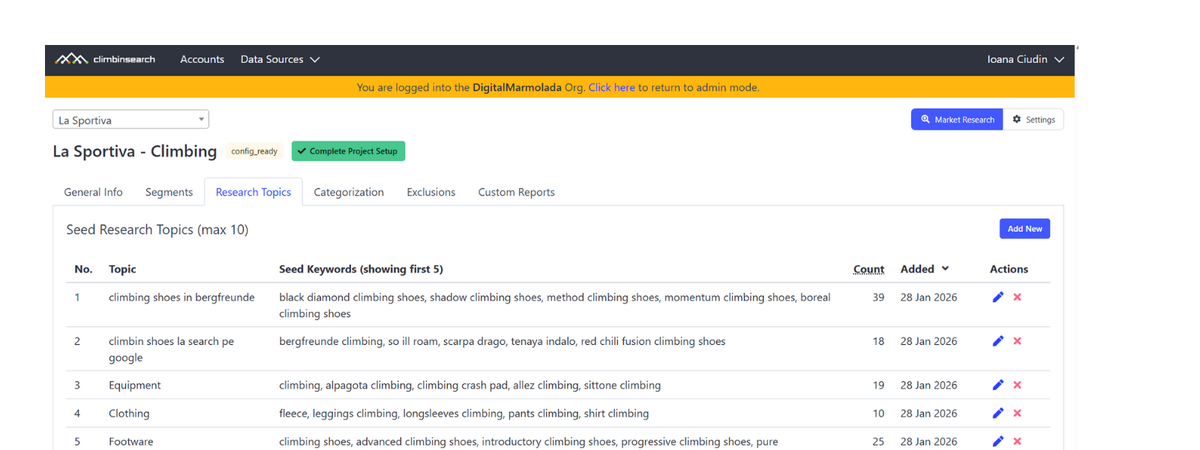Click Complete Project Setup button
1200x450 pixels.
[x=348, y=151]
